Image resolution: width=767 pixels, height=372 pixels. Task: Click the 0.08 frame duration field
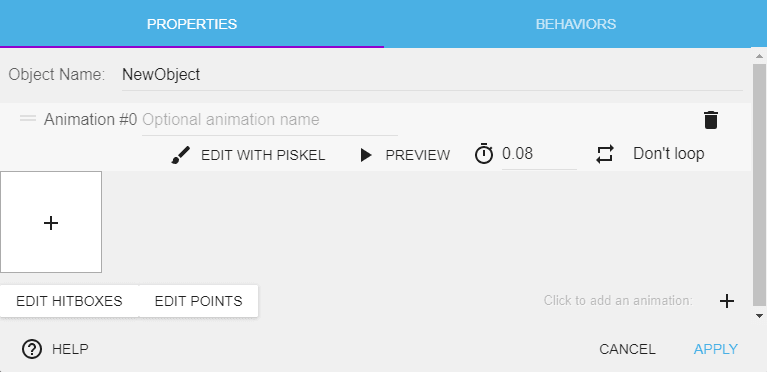coord(539,154)
